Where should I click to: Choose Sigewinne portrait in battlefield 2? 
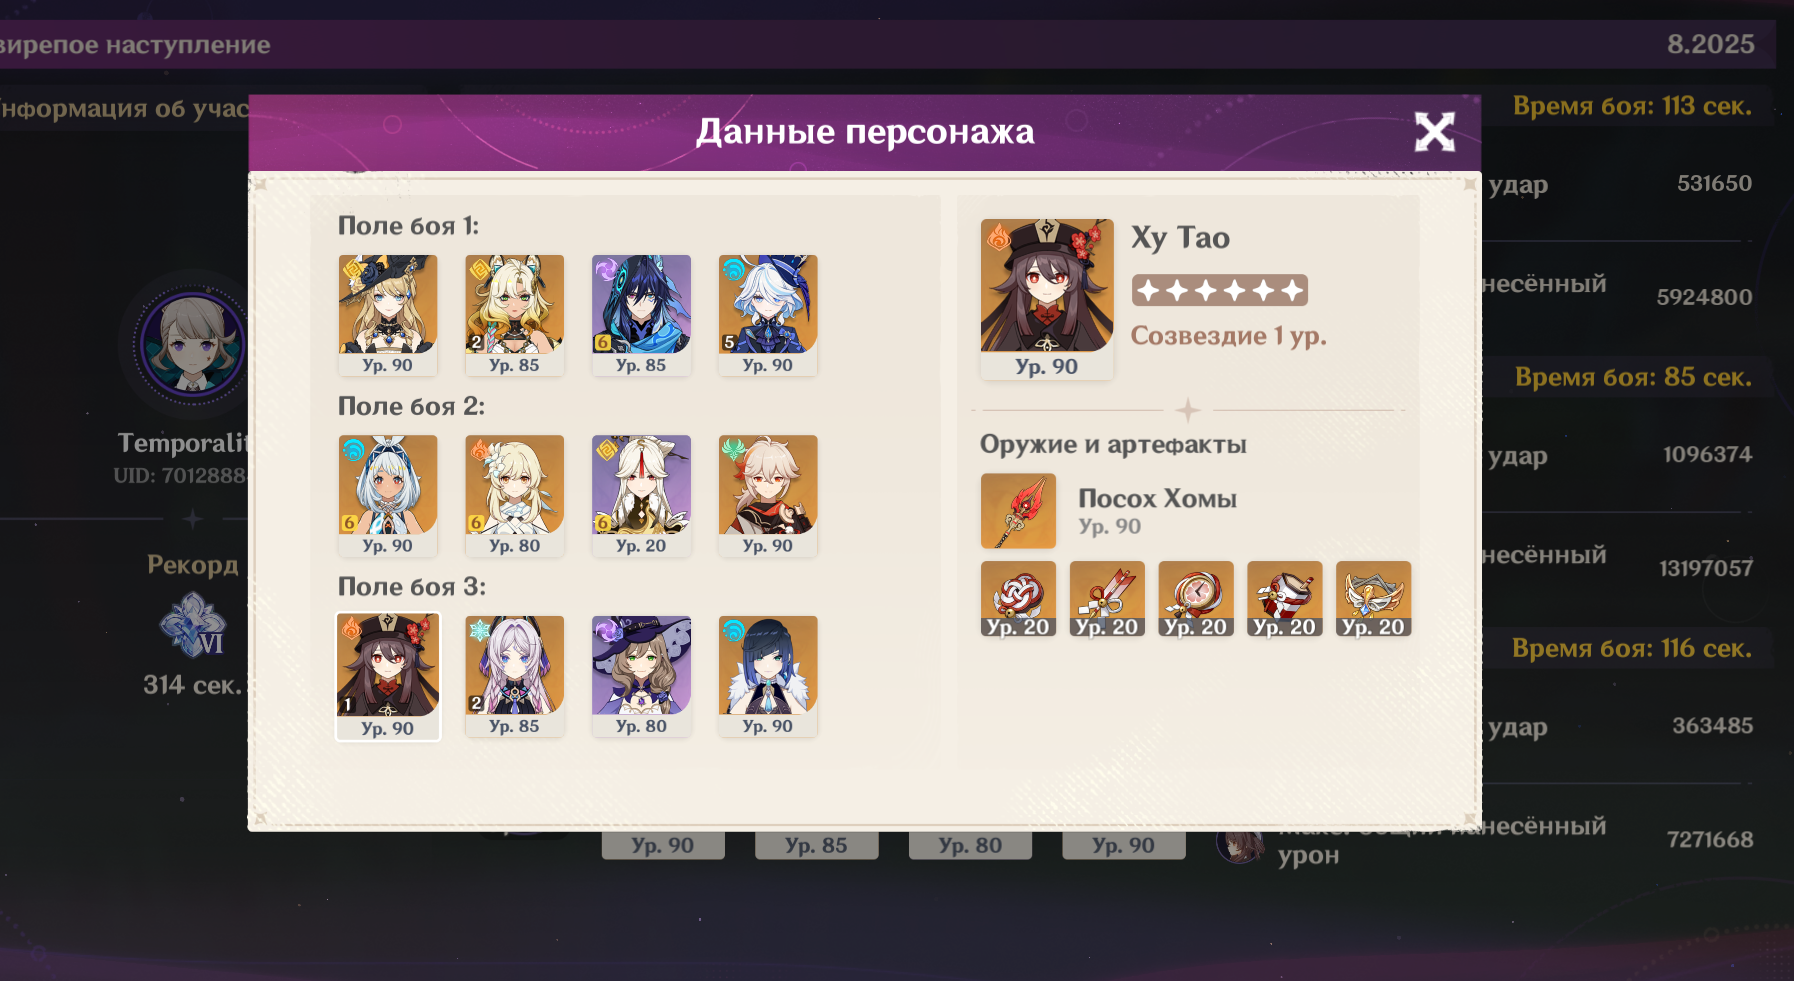pos(388,495)
